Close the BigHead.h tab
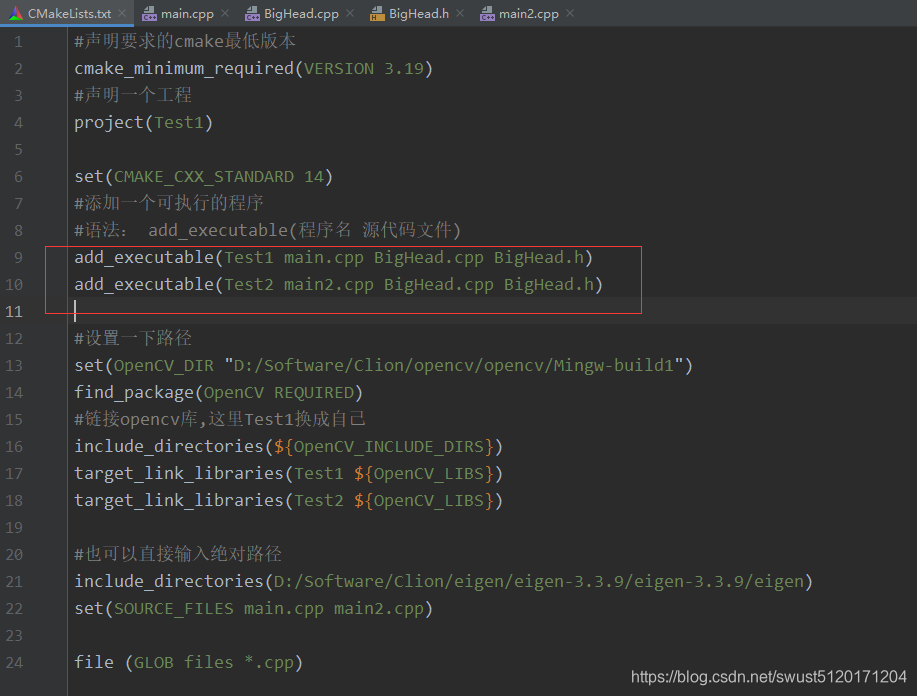Viewport: 917px width, 696px height. (x=459, y=13)
